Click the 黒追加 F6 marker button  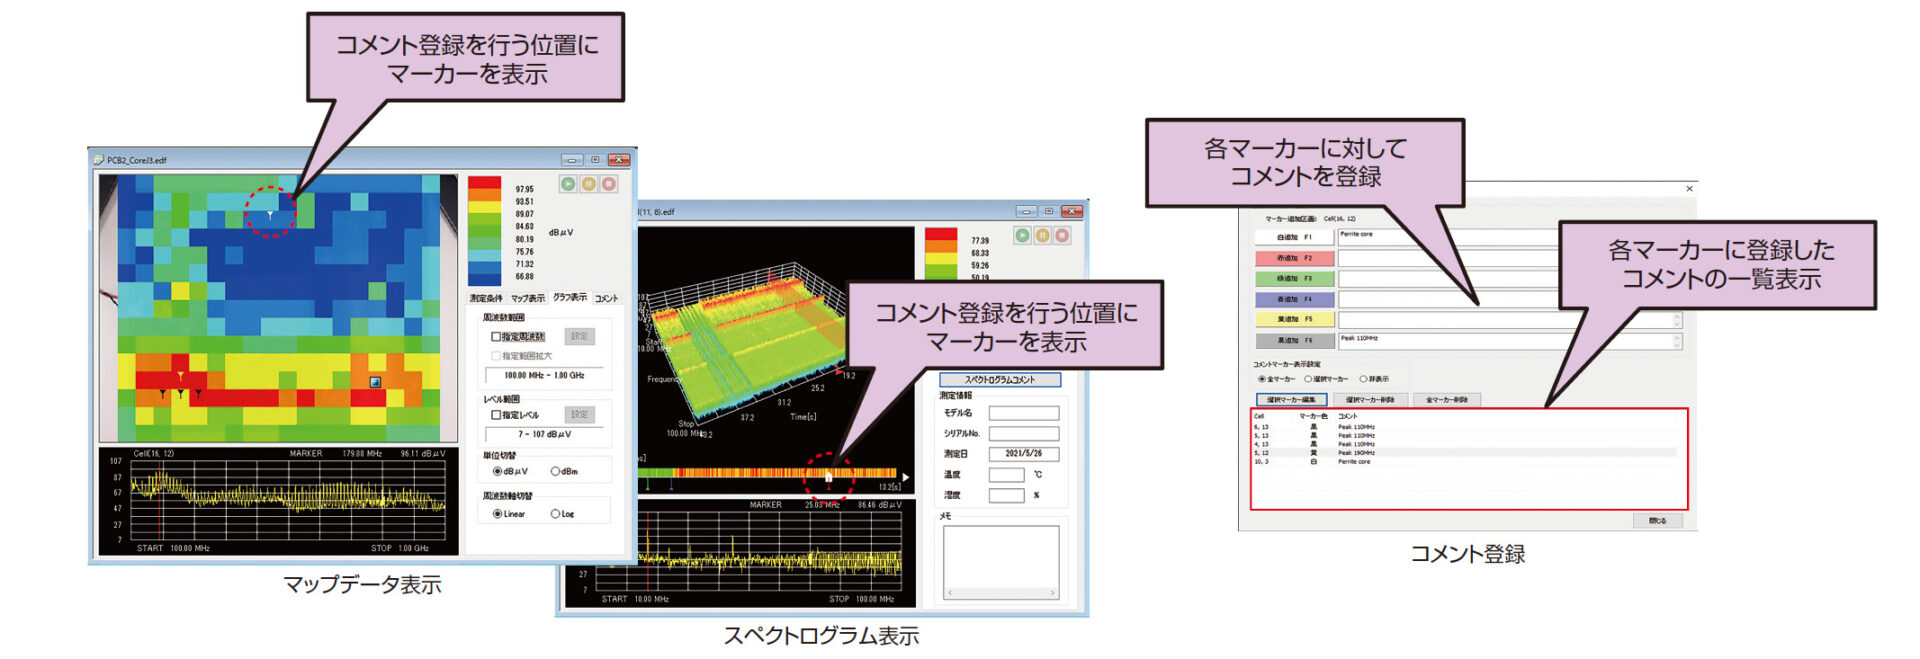1294,341
